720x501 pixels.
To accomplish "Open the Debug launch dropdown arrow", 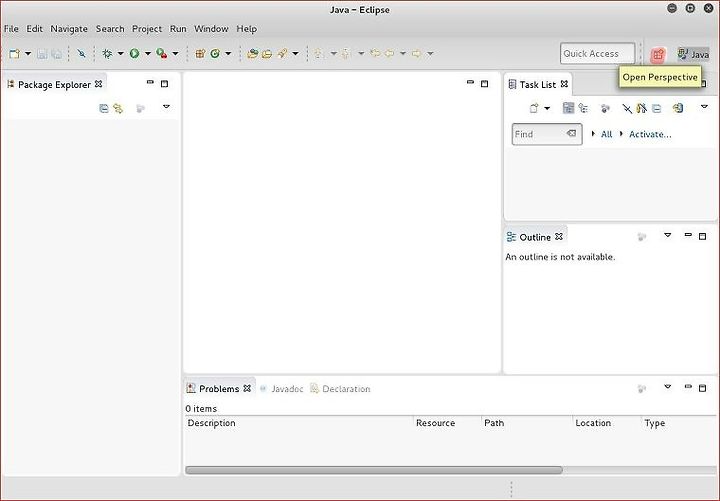I will [120, 54].
